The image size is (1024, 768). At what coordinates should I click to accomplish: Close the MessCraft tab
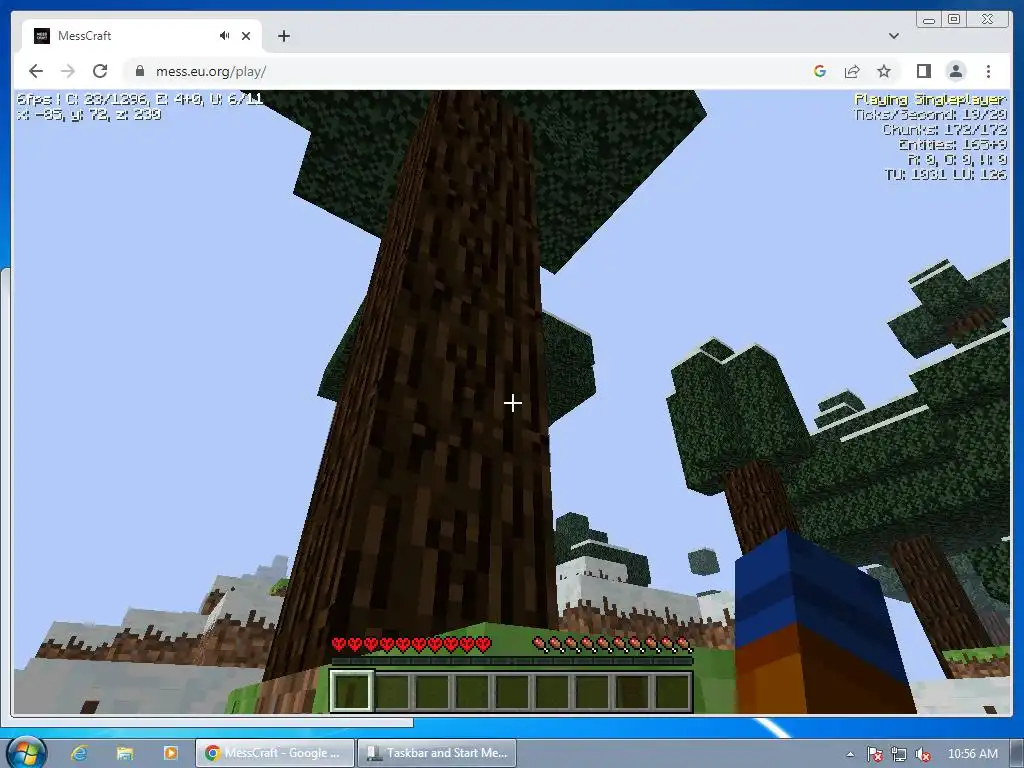point(246,36)
